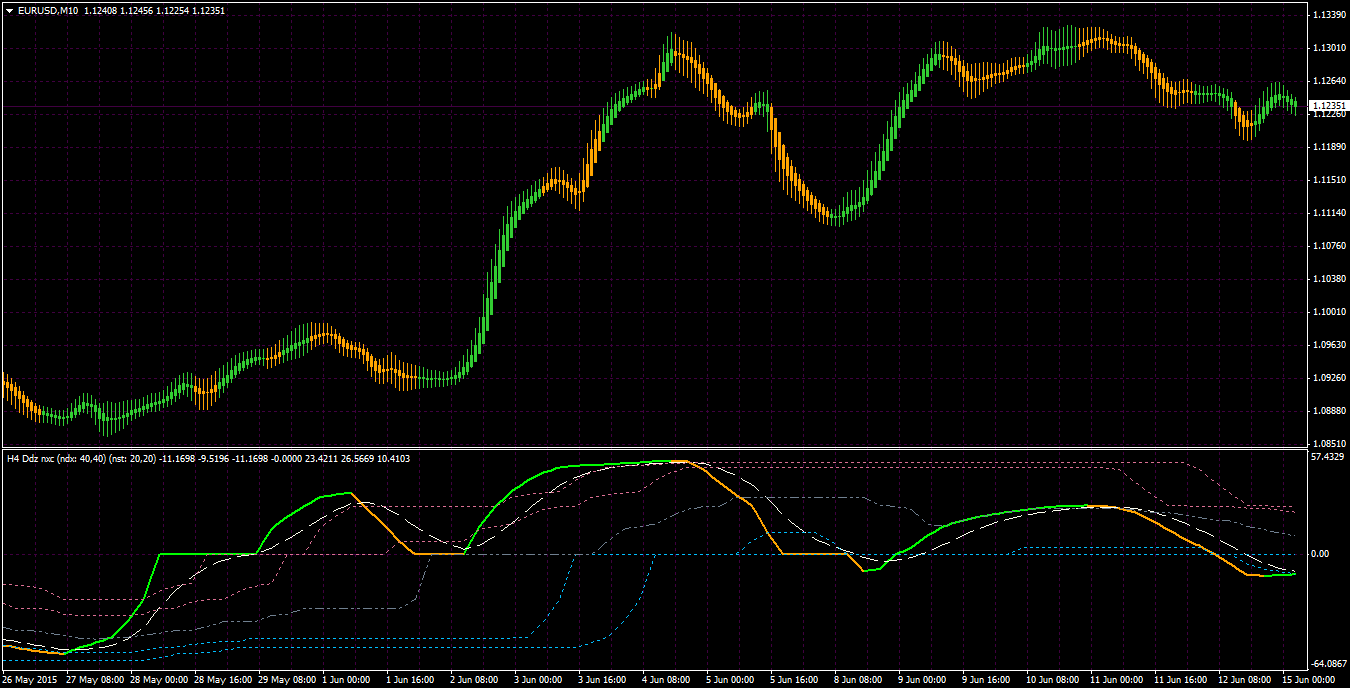Click the current price tag 1.12351
The width and height of the screenshot is (1350, 688).
(x=1328, y=105)
